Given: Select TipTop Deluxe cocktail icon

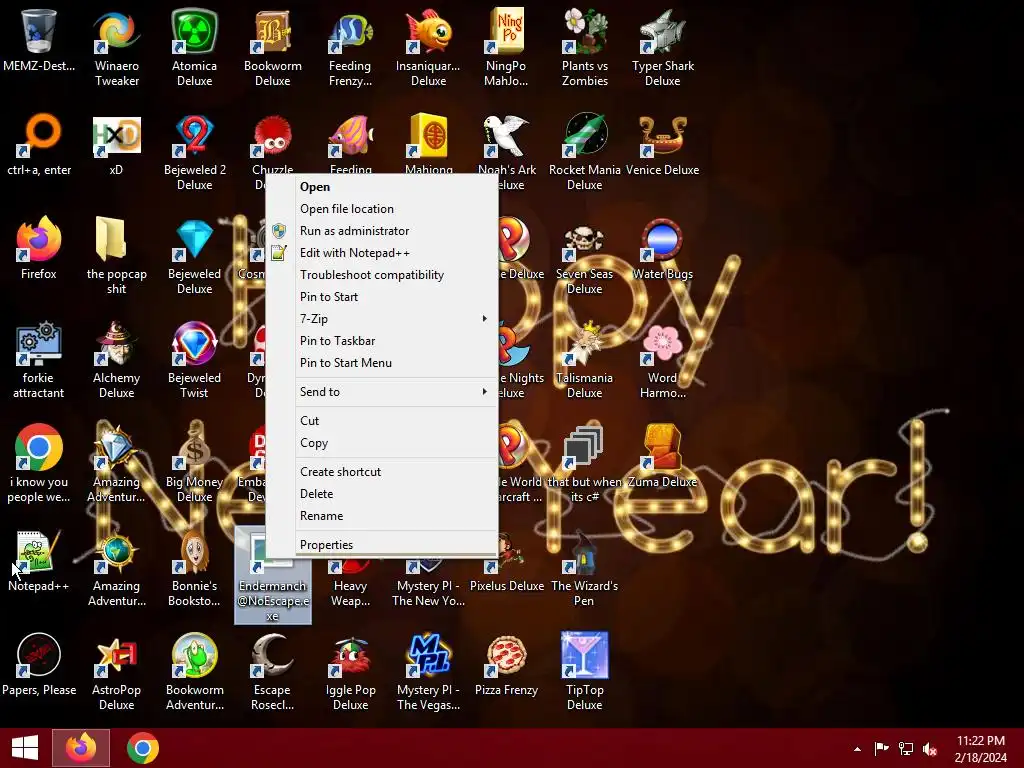Looking at the screenshot, I should (x=584, y=655).
